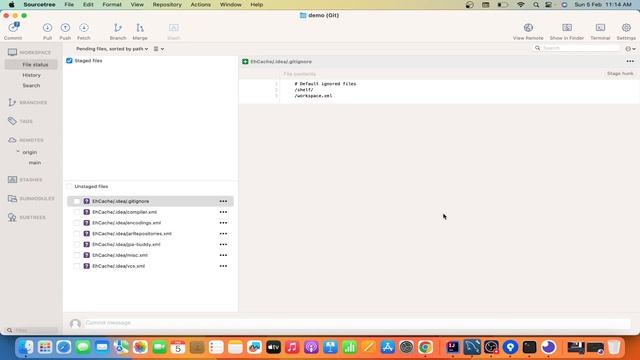Viewport: 640px width, 360px height.
Task: Open 'Pending files, sorted by path' dropdown
Action: (112, 49)
